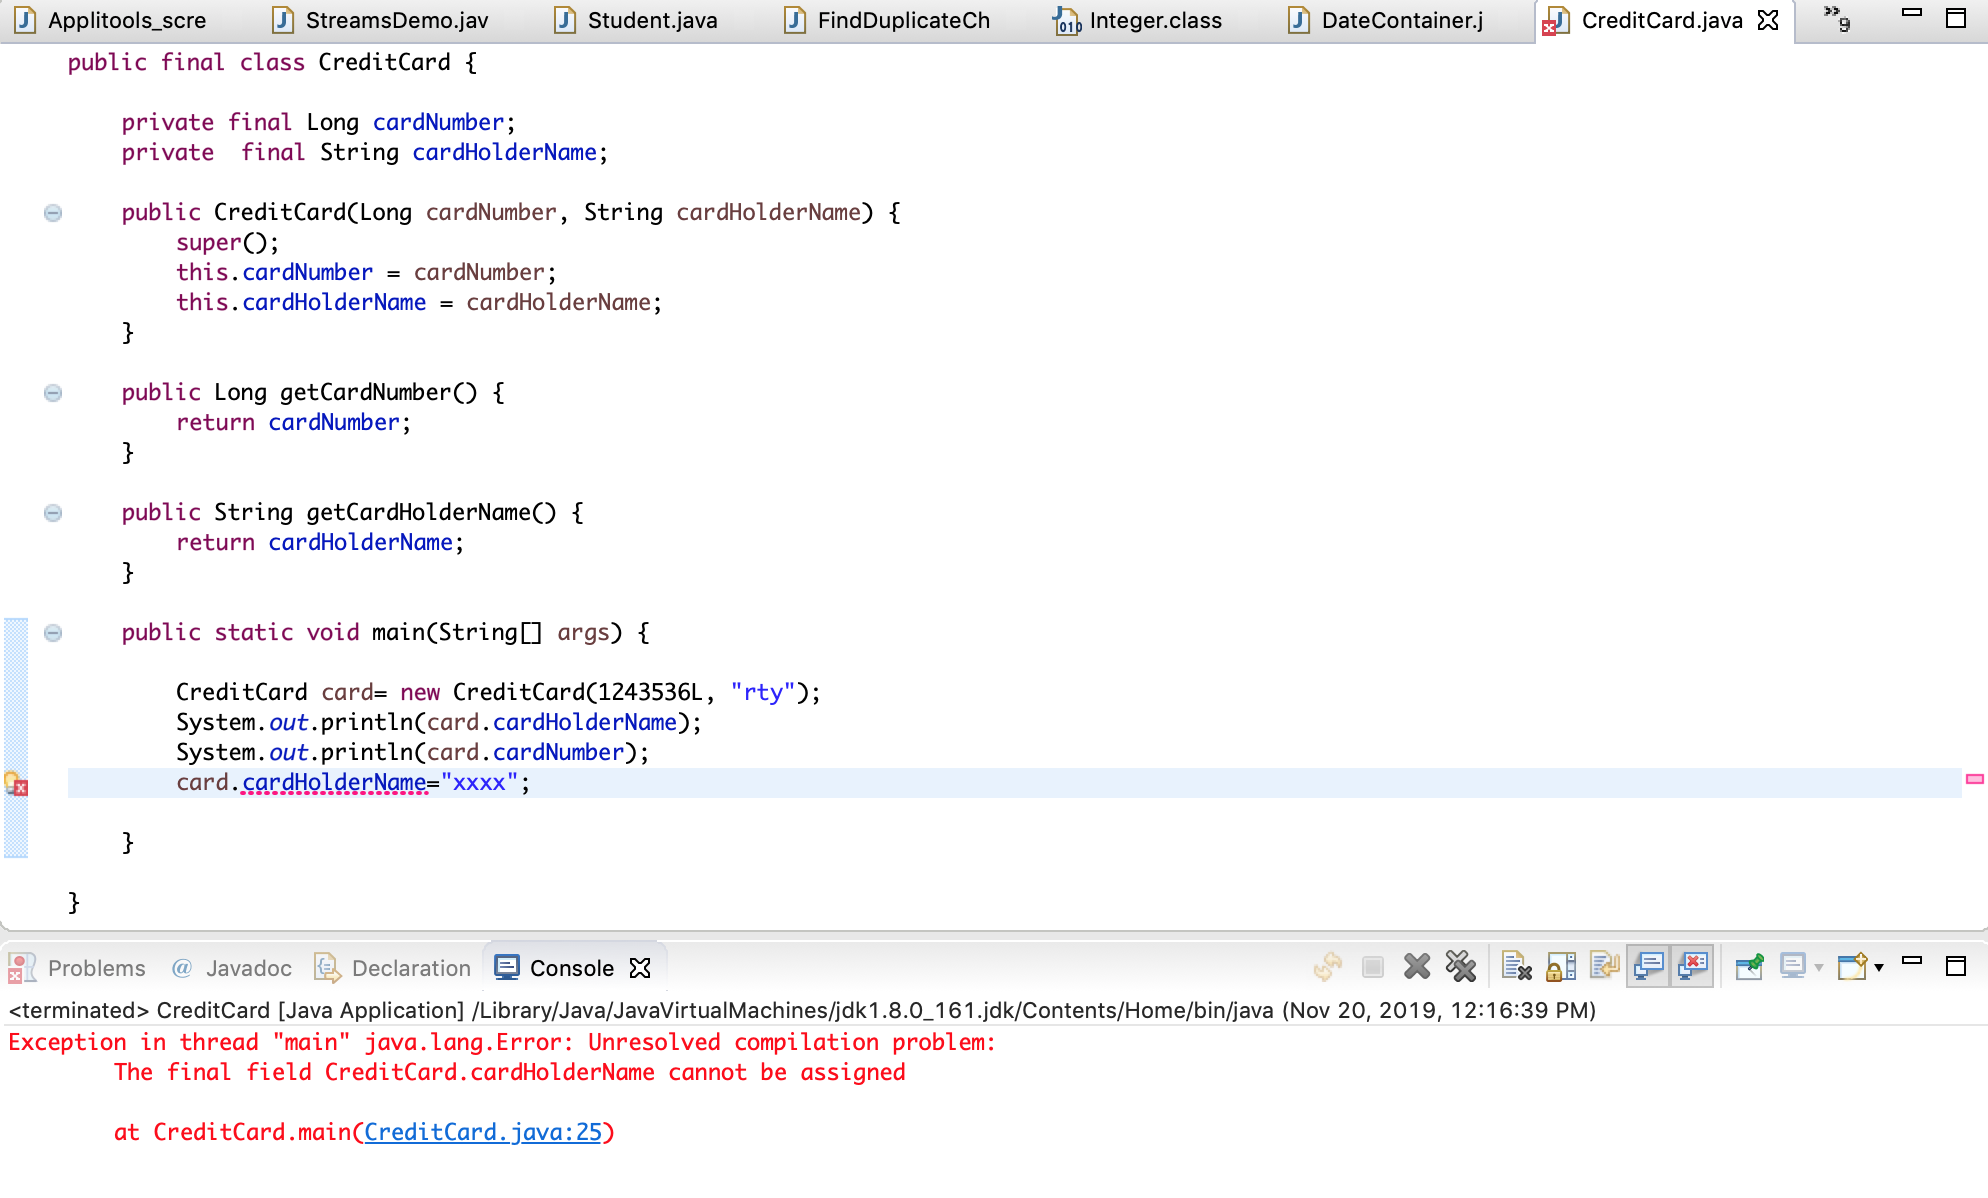This screenshot has width=1988, height=1198.
Task: Select the Console tab in bottom panel
Action: tap(567, 967)
